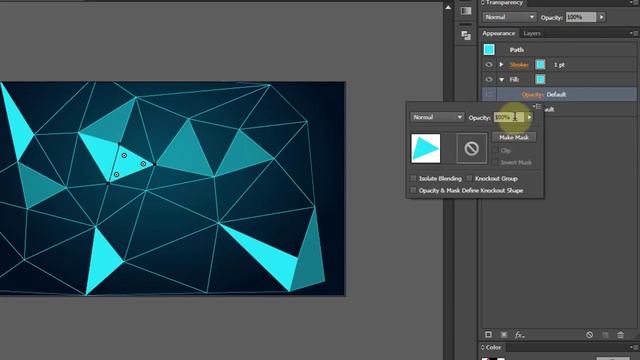Open the fx Add New Effect menu
The image size is (640, 360).
[519, 335]
